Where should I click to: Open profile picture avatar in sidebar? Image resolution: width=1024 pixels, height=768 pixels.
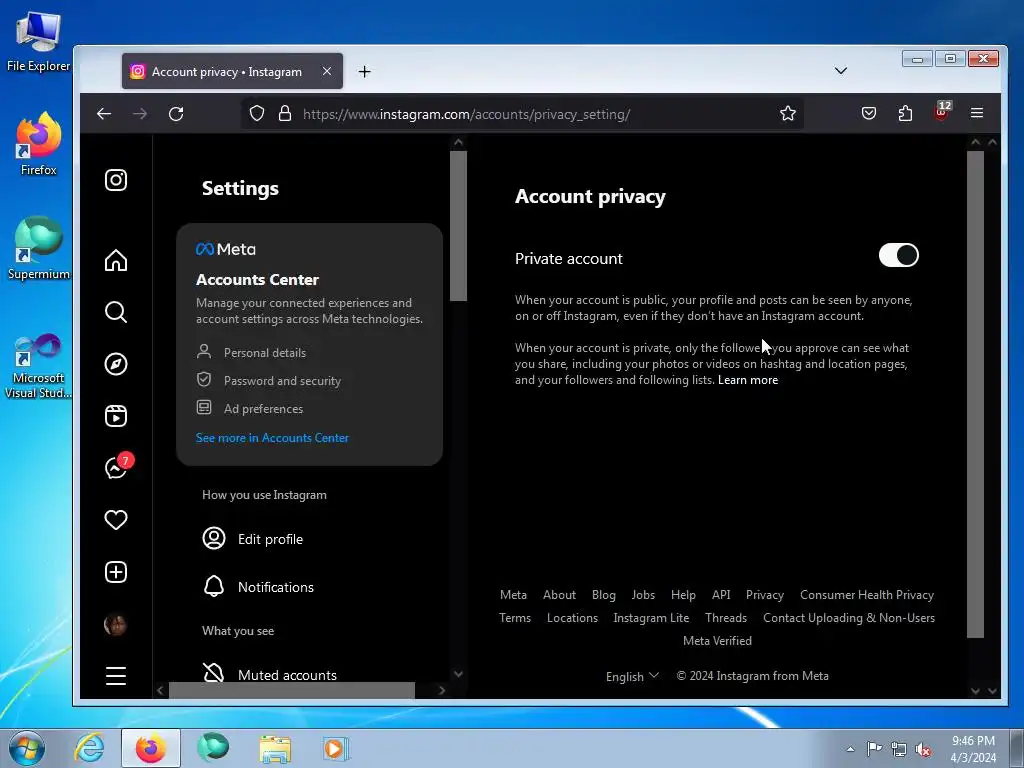[116, 625]
